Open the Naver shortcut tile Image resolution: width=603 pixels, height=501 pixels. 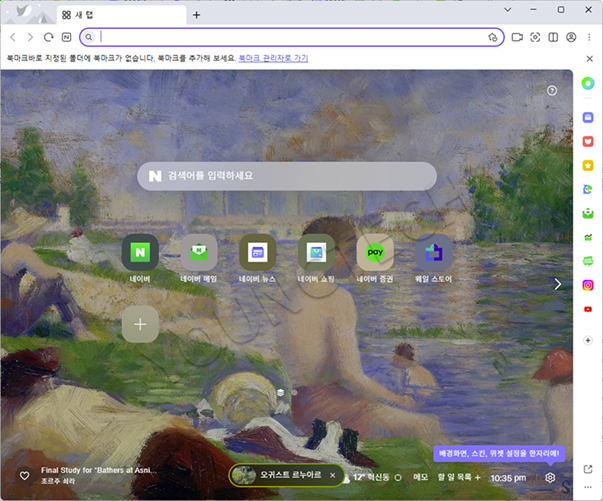pyautogui.click(x=140, y=252)
